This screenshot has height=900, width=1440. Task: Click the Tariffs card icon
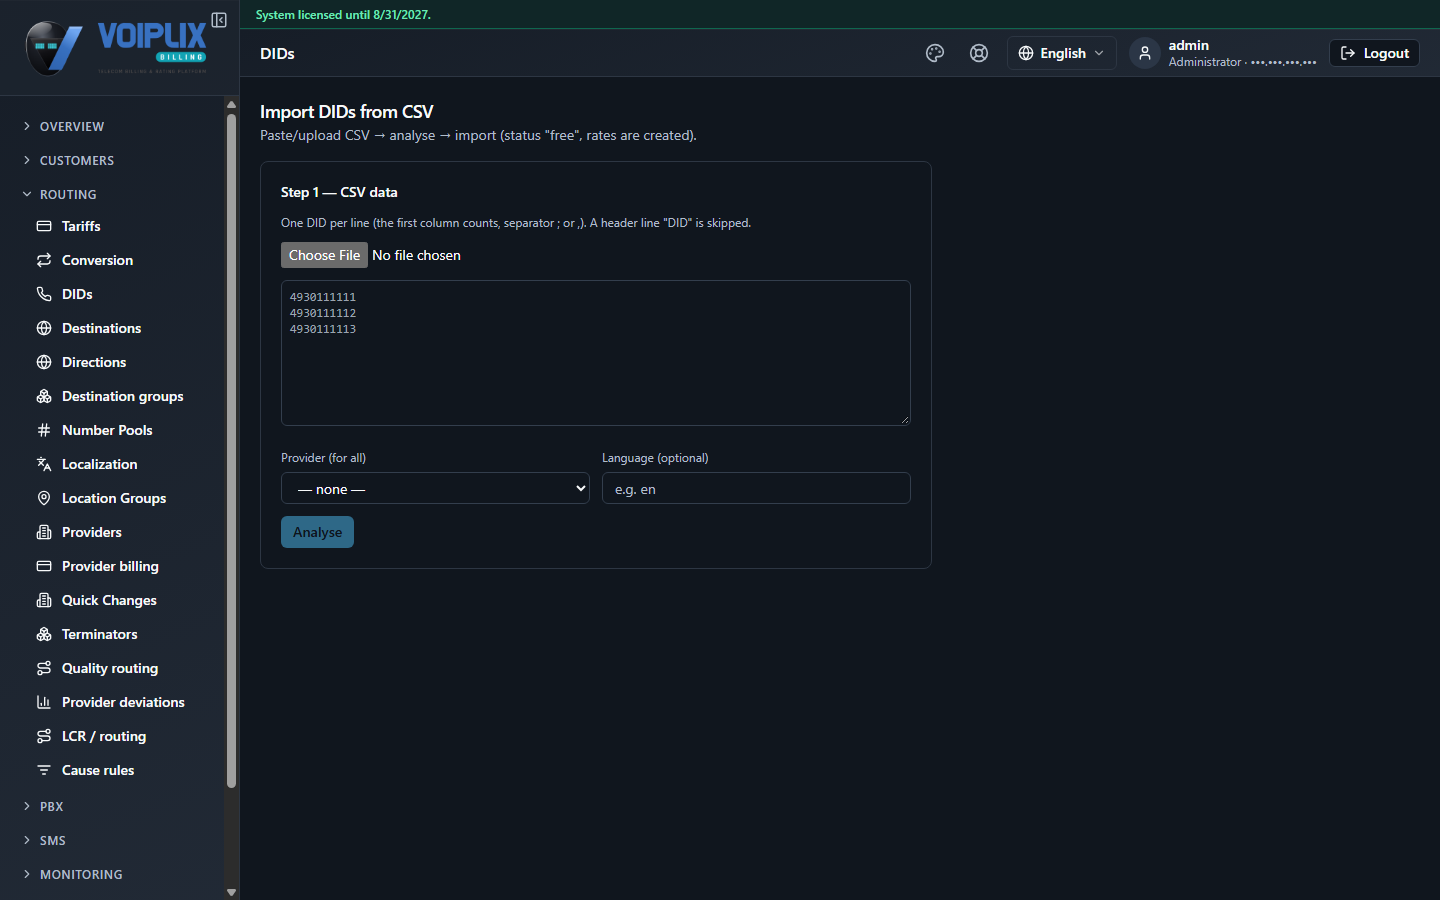tap(44, 226)
